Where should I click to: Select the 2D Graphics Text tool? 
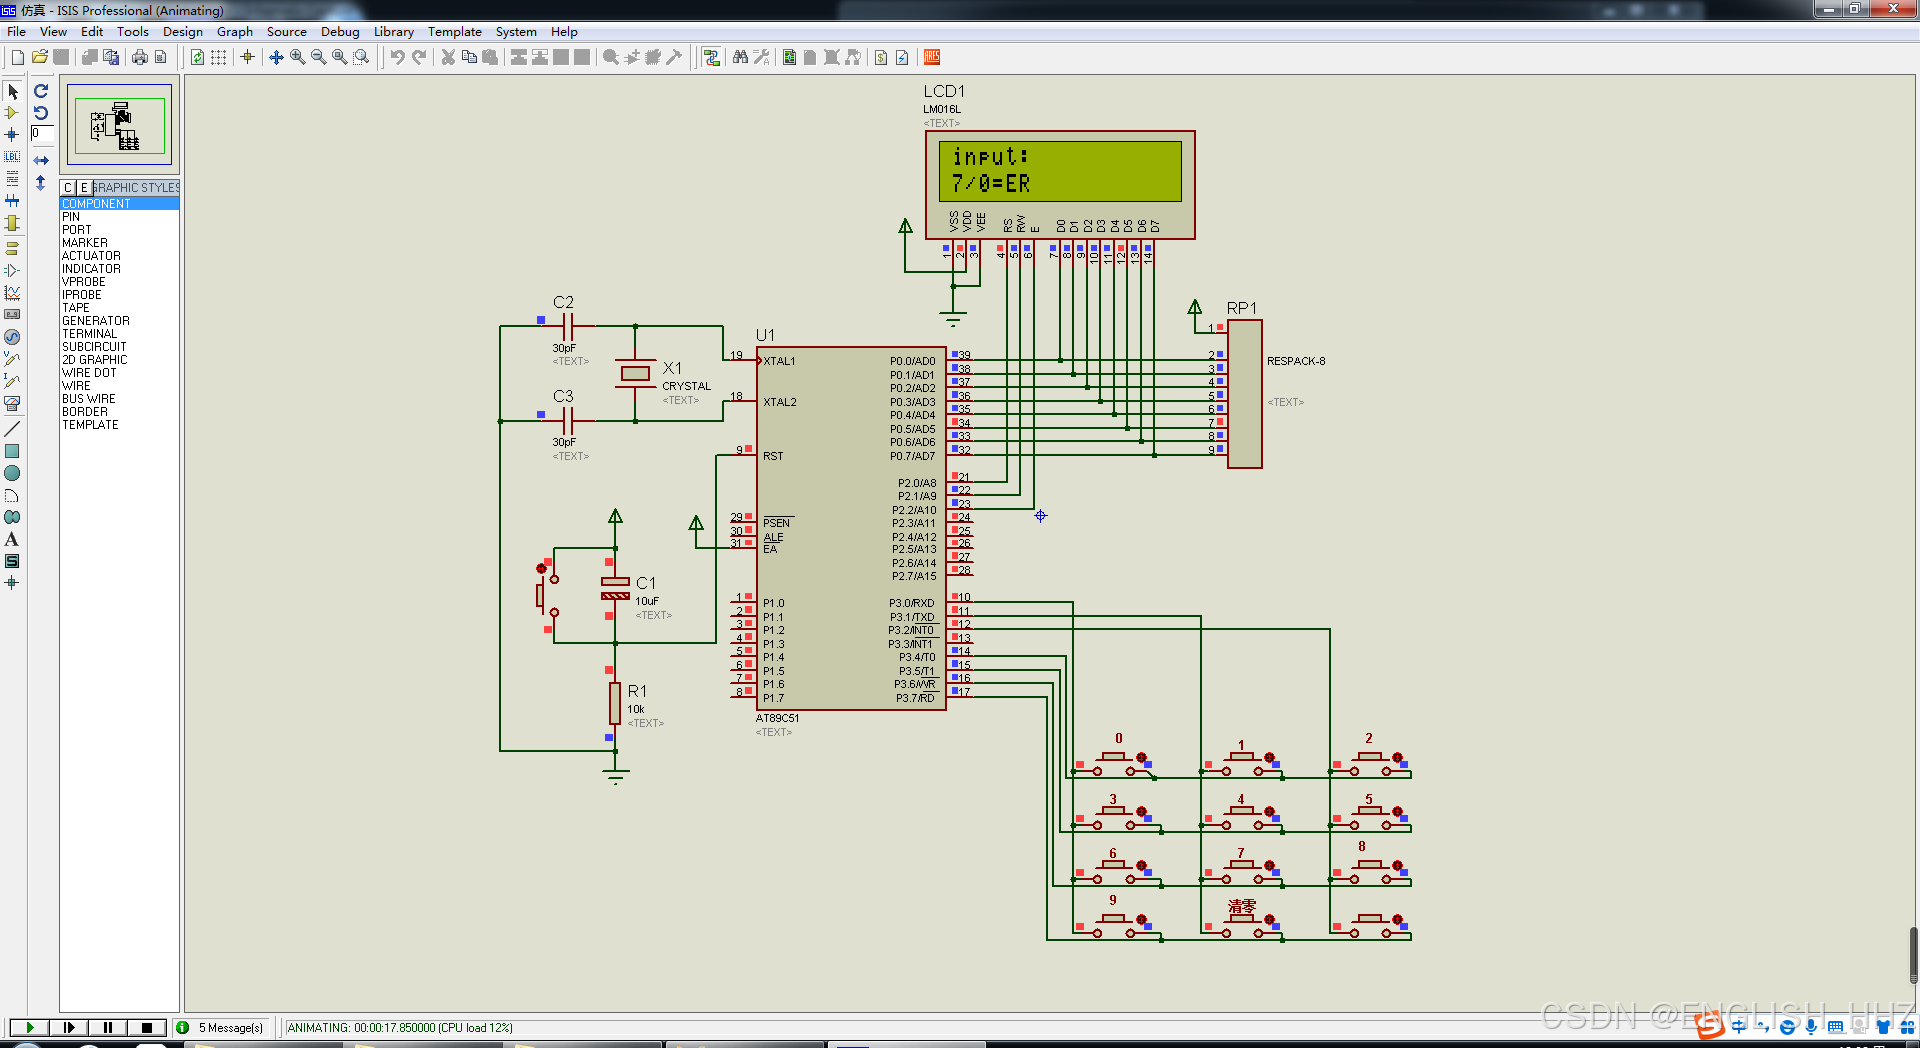point(12,539)
